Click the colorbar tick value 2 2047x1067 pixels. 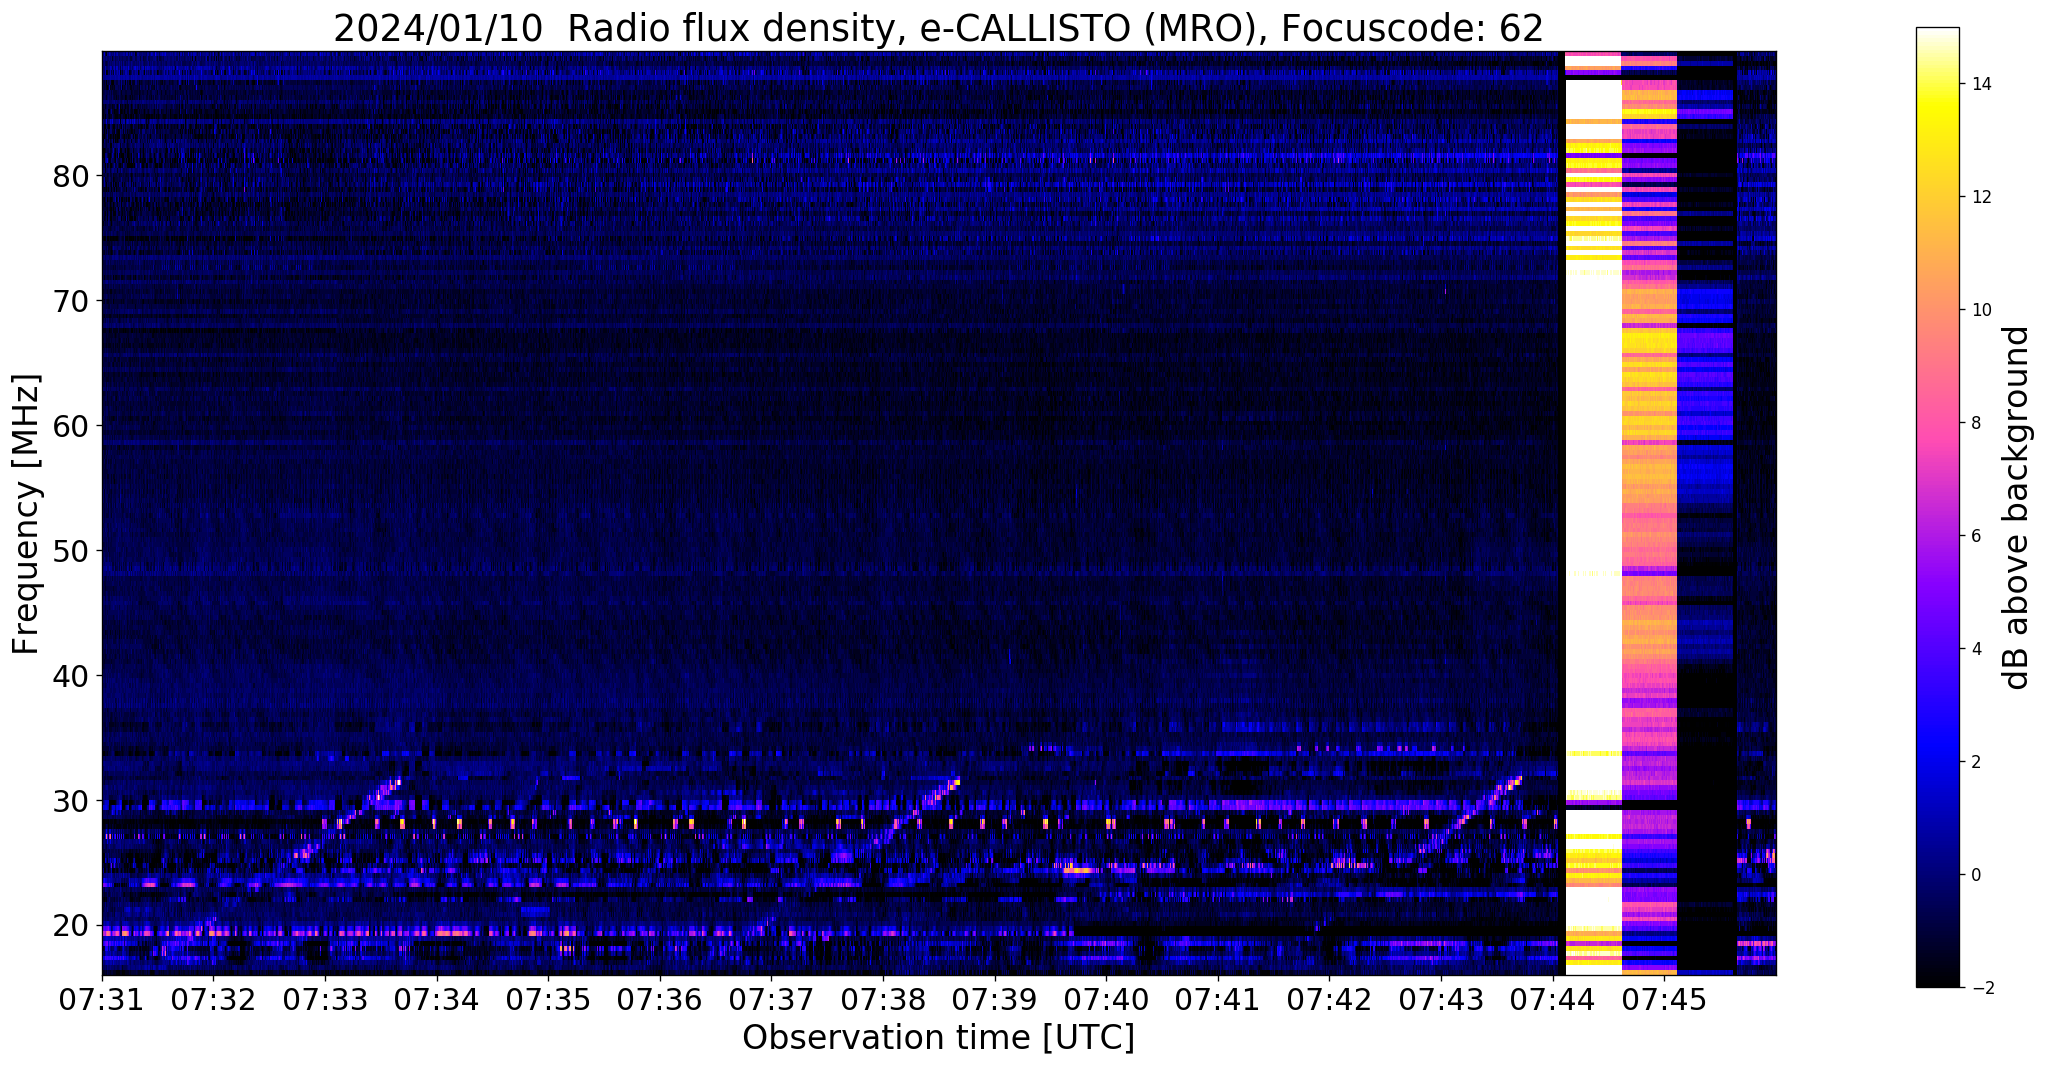tap(1974, 762)
